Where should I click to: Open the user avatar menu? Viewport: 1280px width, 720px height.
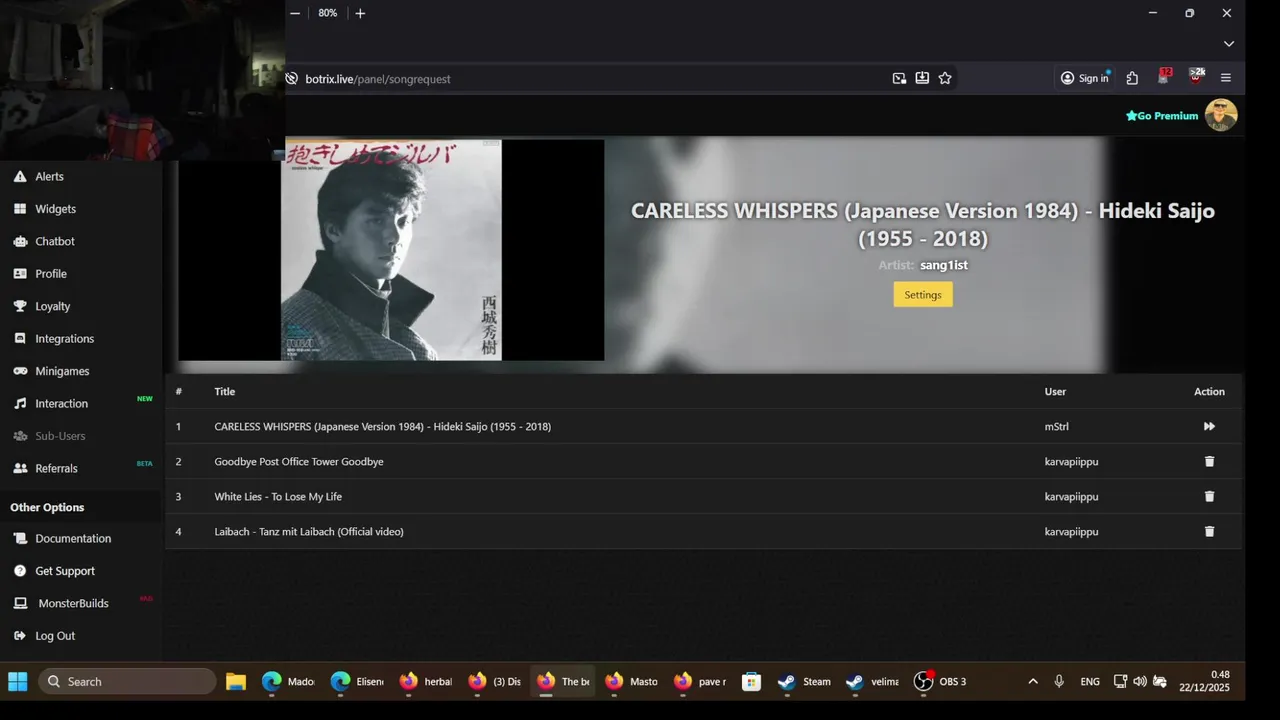[x=1221, y=115]
